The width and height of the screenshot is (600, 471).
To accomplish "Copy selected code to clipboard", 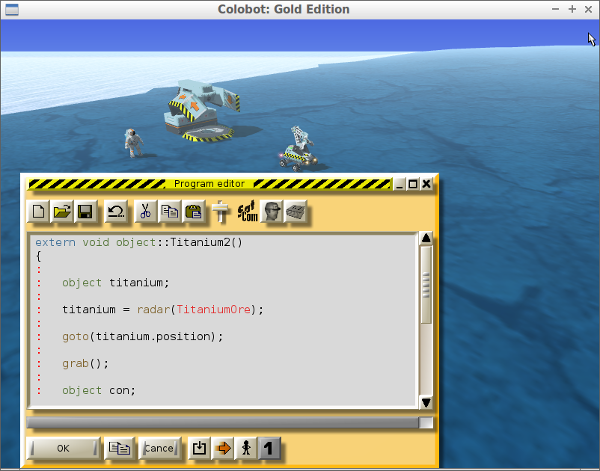I will click(170, 211).
